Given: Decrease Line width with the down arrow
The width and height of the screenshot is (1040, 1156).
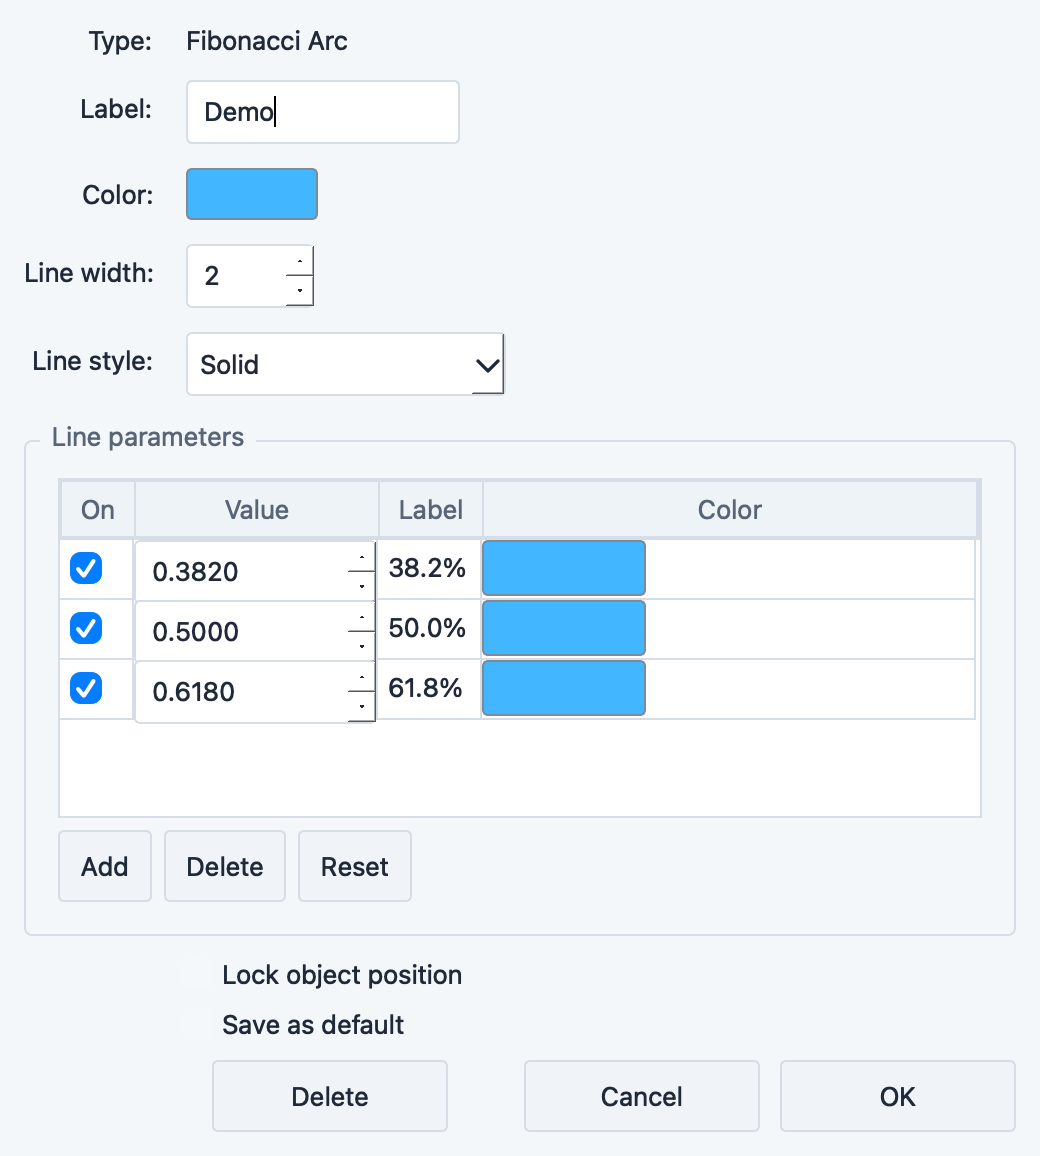Looking at the screenshot, I should (299, 290).
